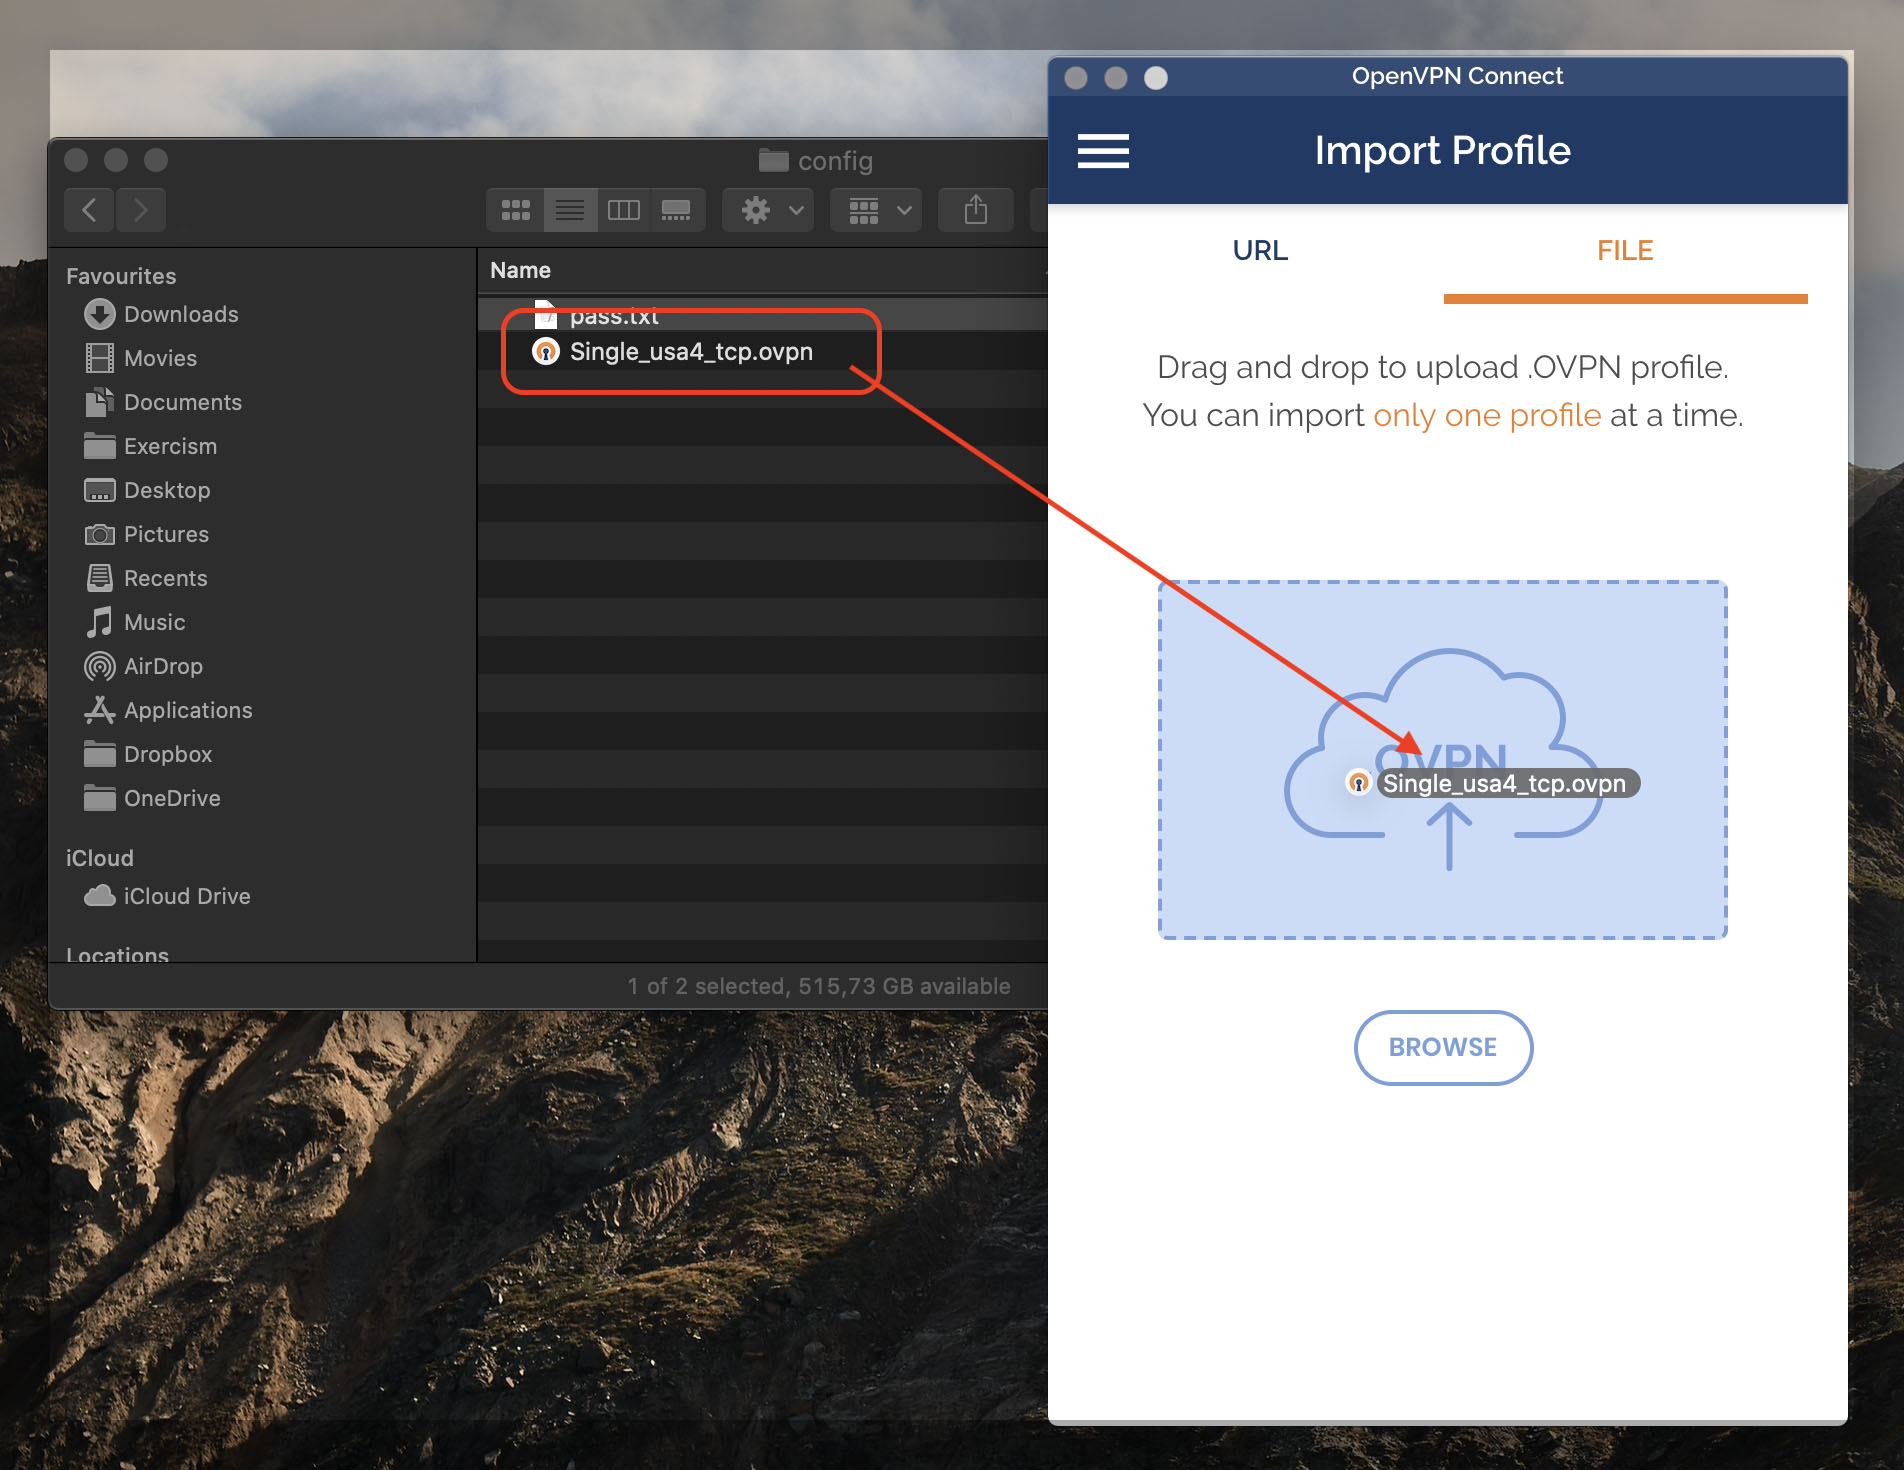The image size is (1904, 1470).
Task: Click the BROWSE button
Action: [x=1443, y=1047]
